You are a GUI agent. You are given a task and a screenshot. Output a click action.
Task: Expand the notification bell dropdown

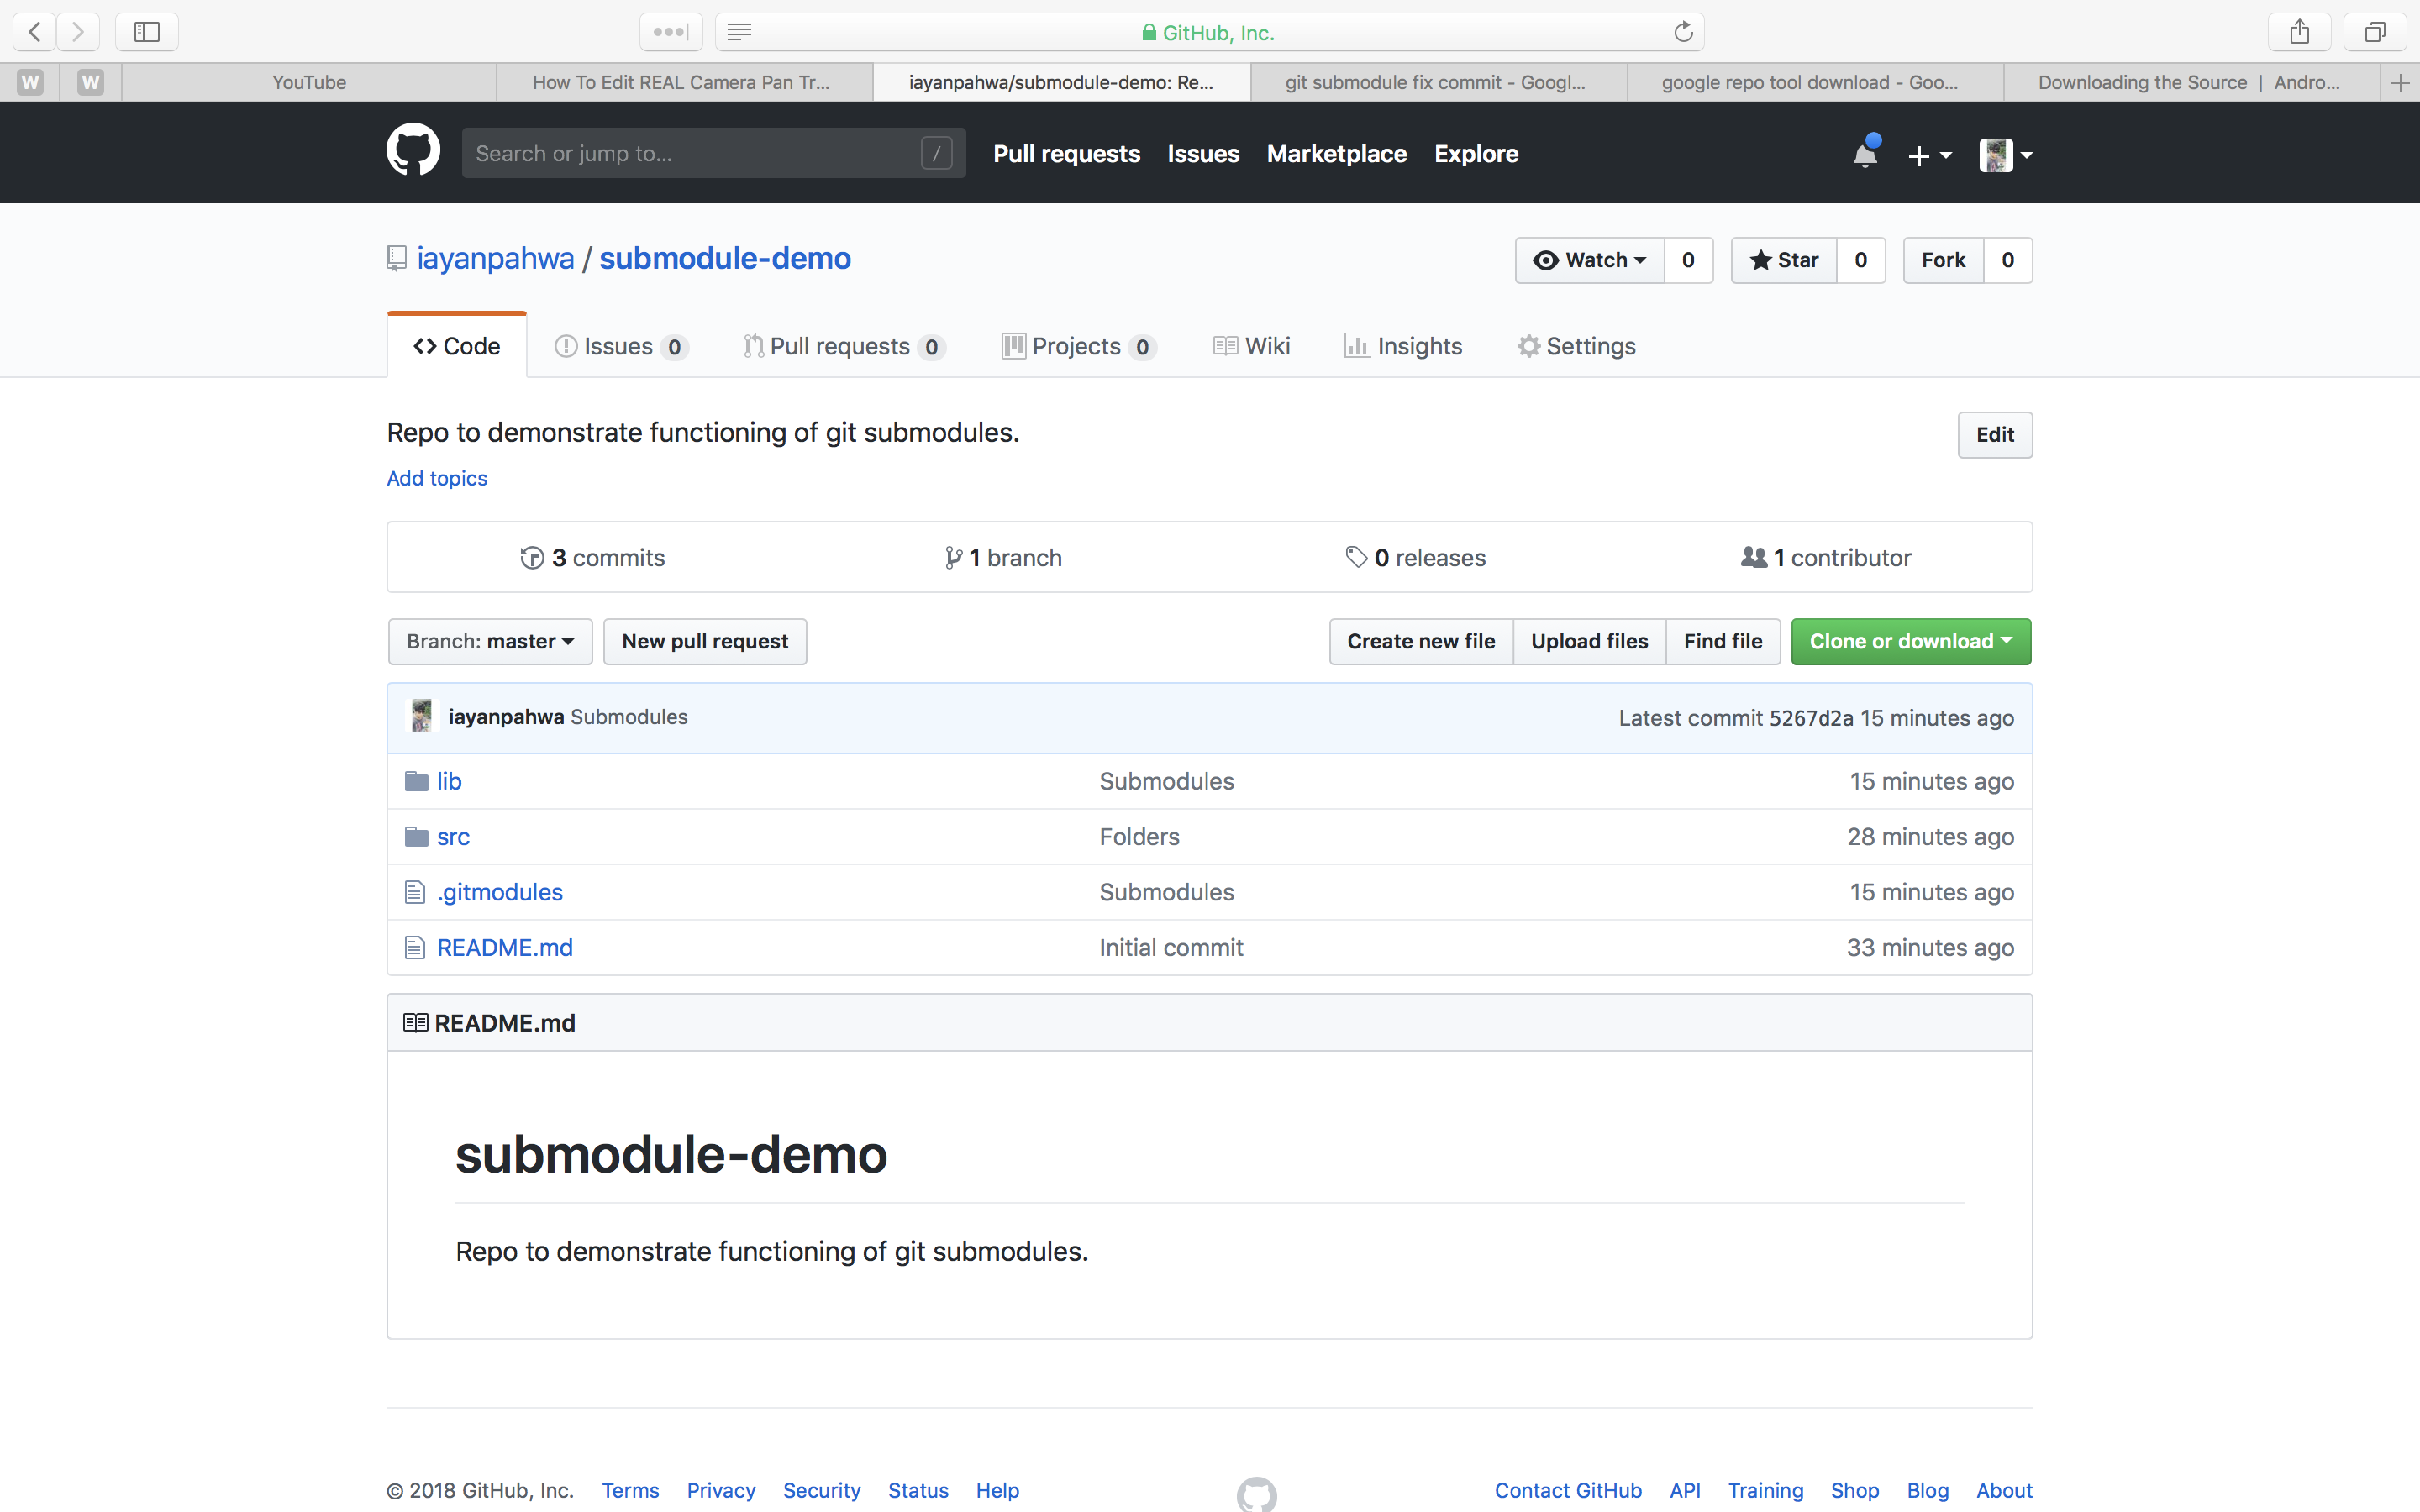point(1865,153)
